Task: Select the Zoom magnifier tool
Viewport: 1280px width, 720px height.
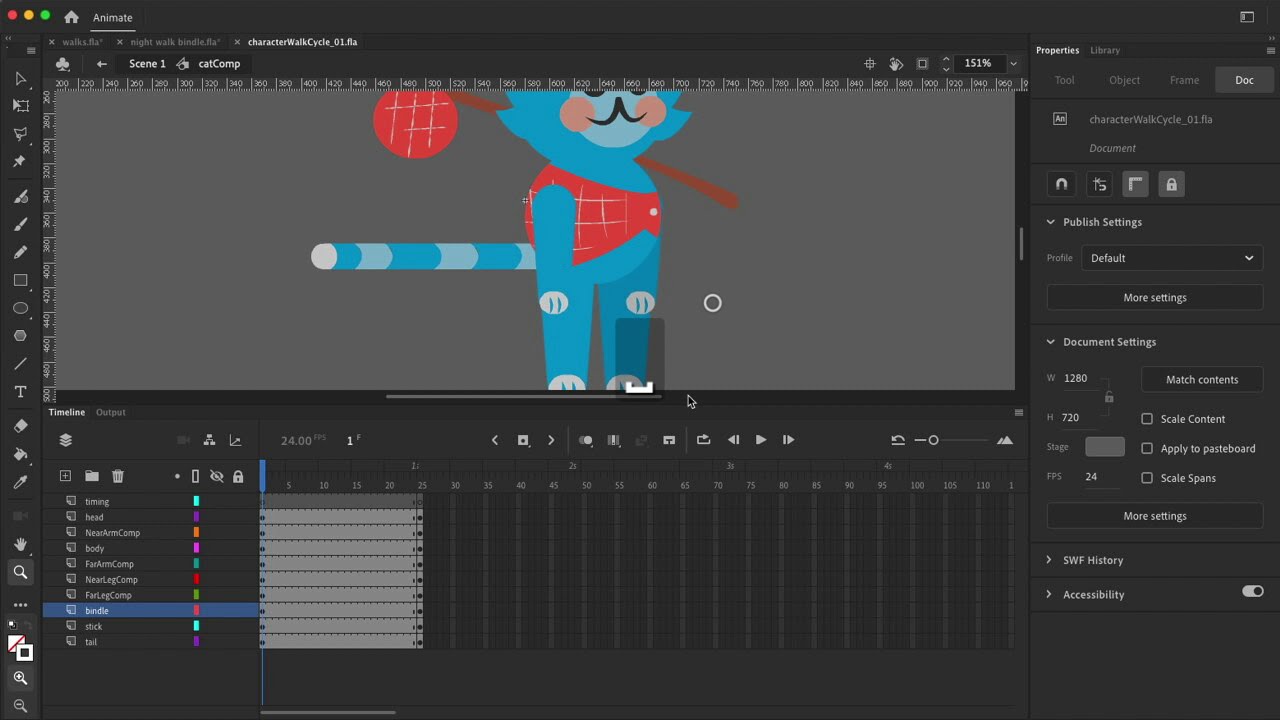Action: pos(20,572)
